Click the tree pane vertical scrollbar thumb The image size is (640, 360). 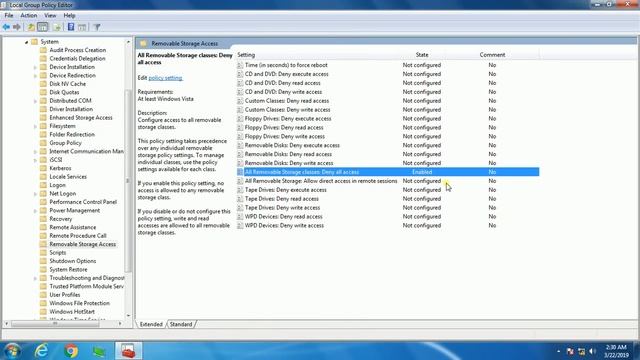pyautogui.click(x=128, y=180)
